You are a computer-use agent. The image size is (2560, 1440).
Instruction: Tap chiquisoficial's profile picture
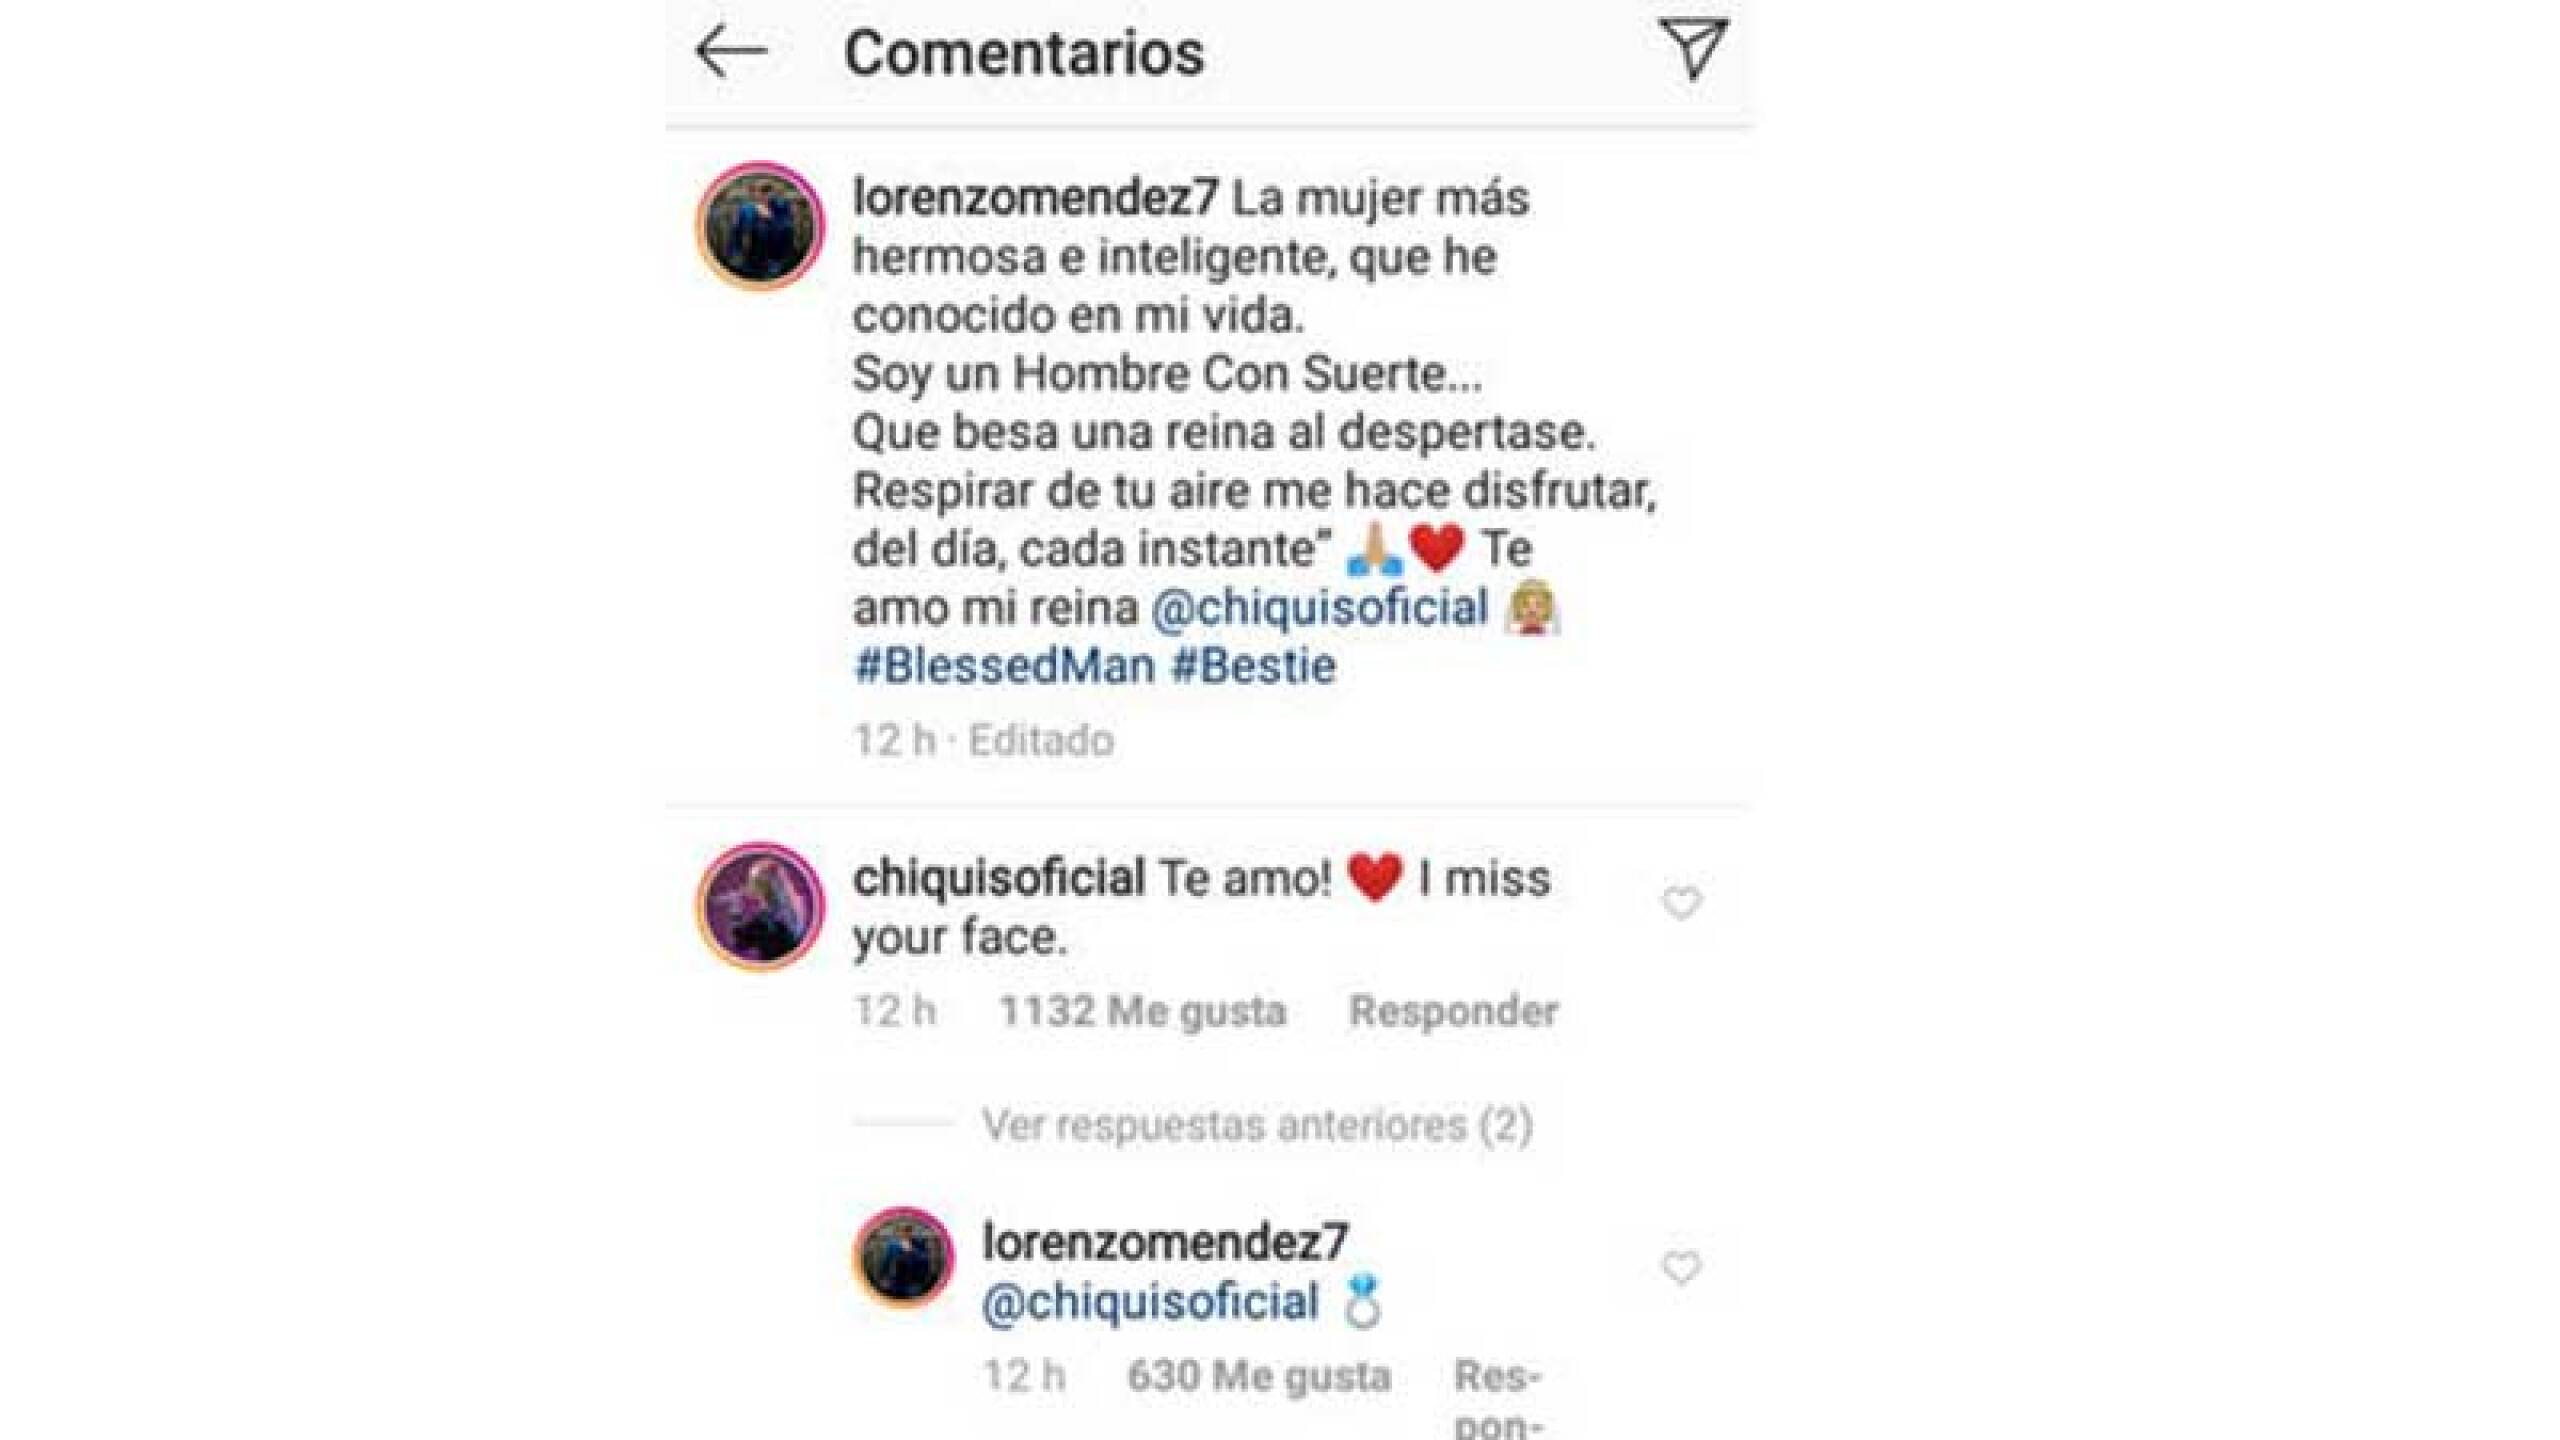tap(760, 906)
